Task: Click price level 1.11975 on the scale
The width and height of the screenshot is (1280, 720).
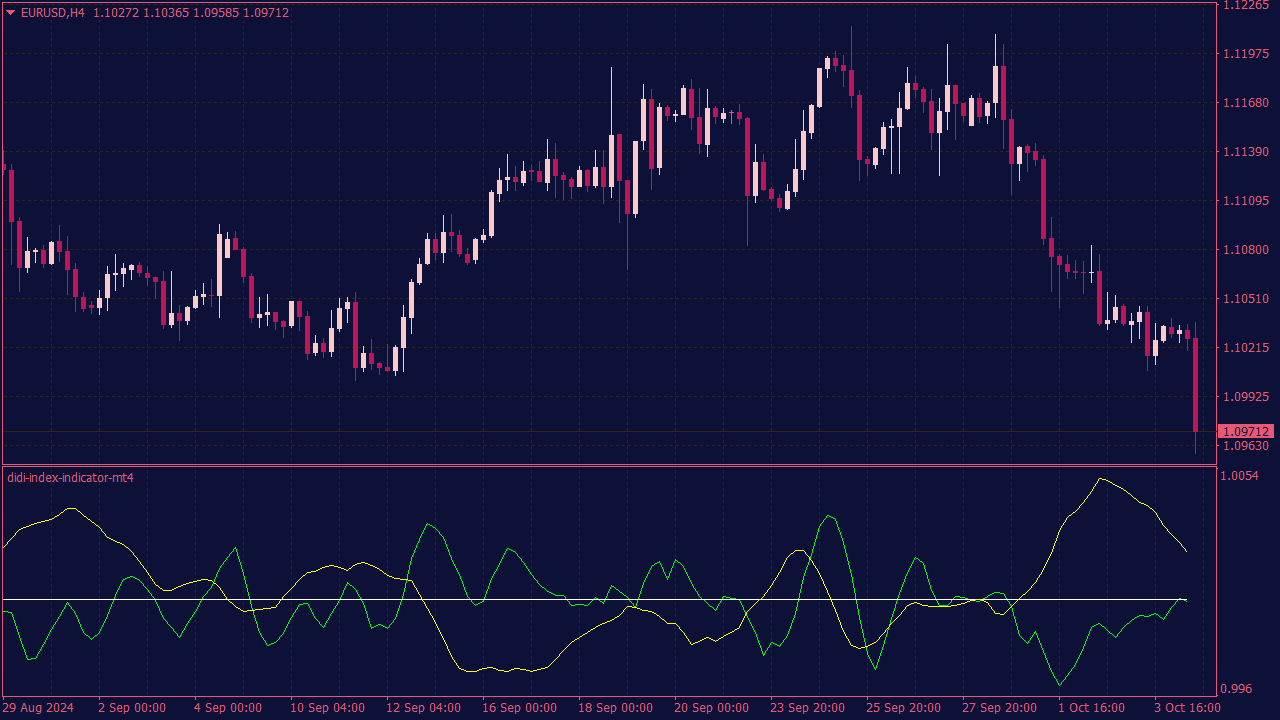Action: click(1247, 54)
